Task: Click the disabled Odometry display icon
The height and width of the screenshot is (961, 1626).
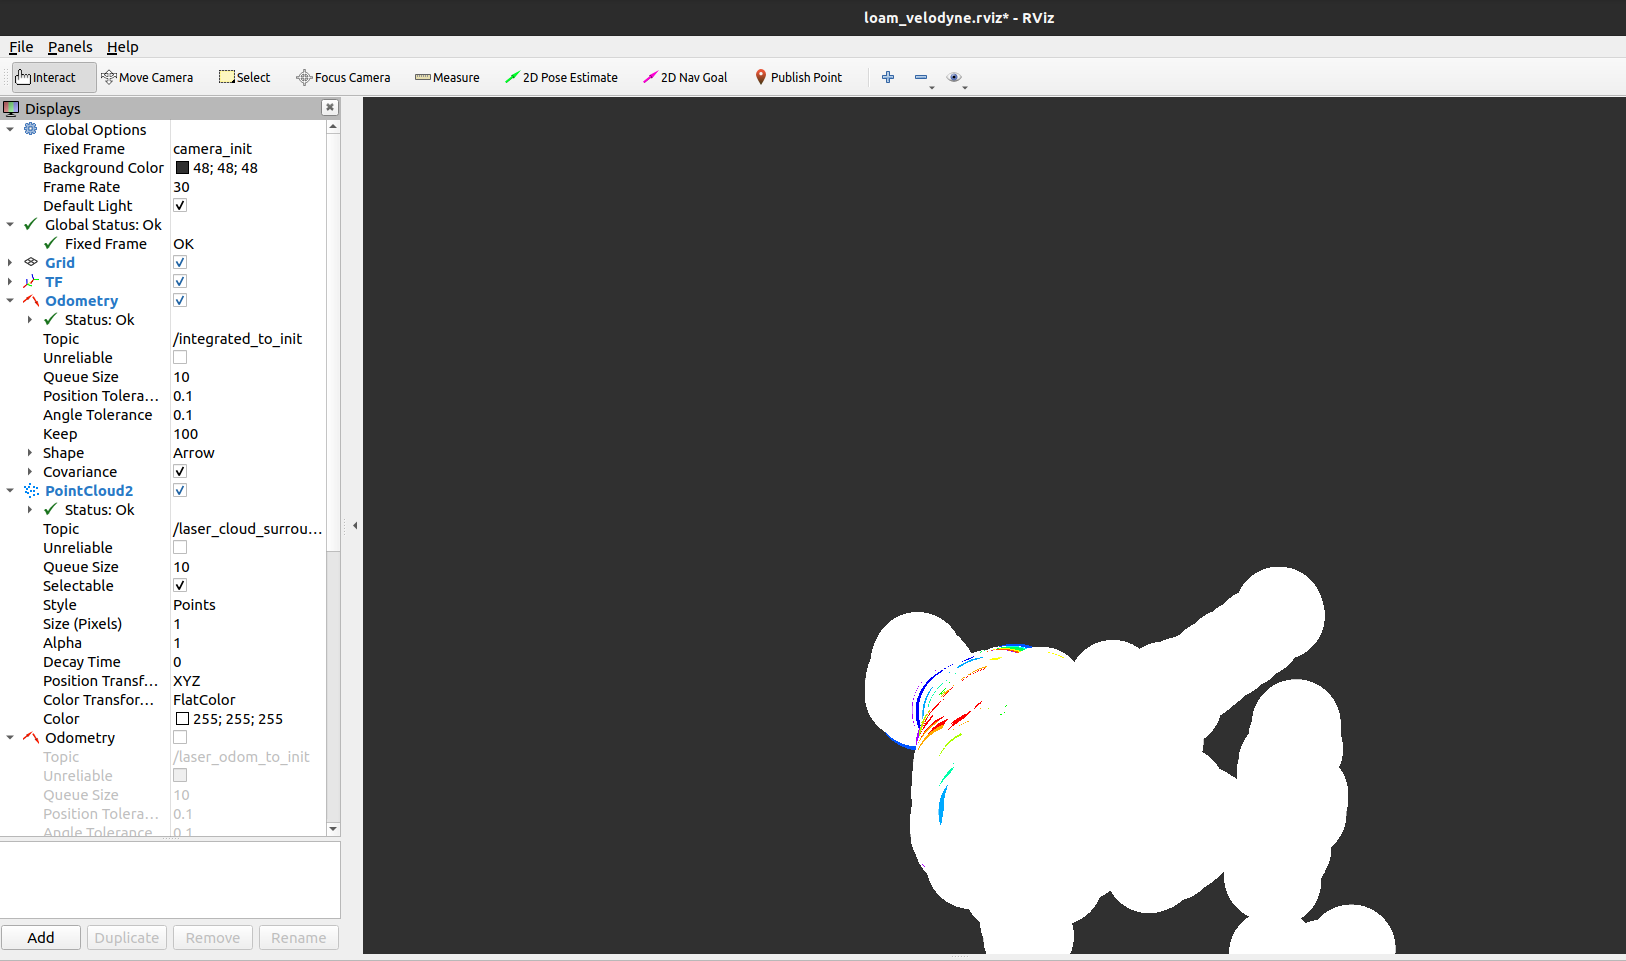Action: click(31, 737)
